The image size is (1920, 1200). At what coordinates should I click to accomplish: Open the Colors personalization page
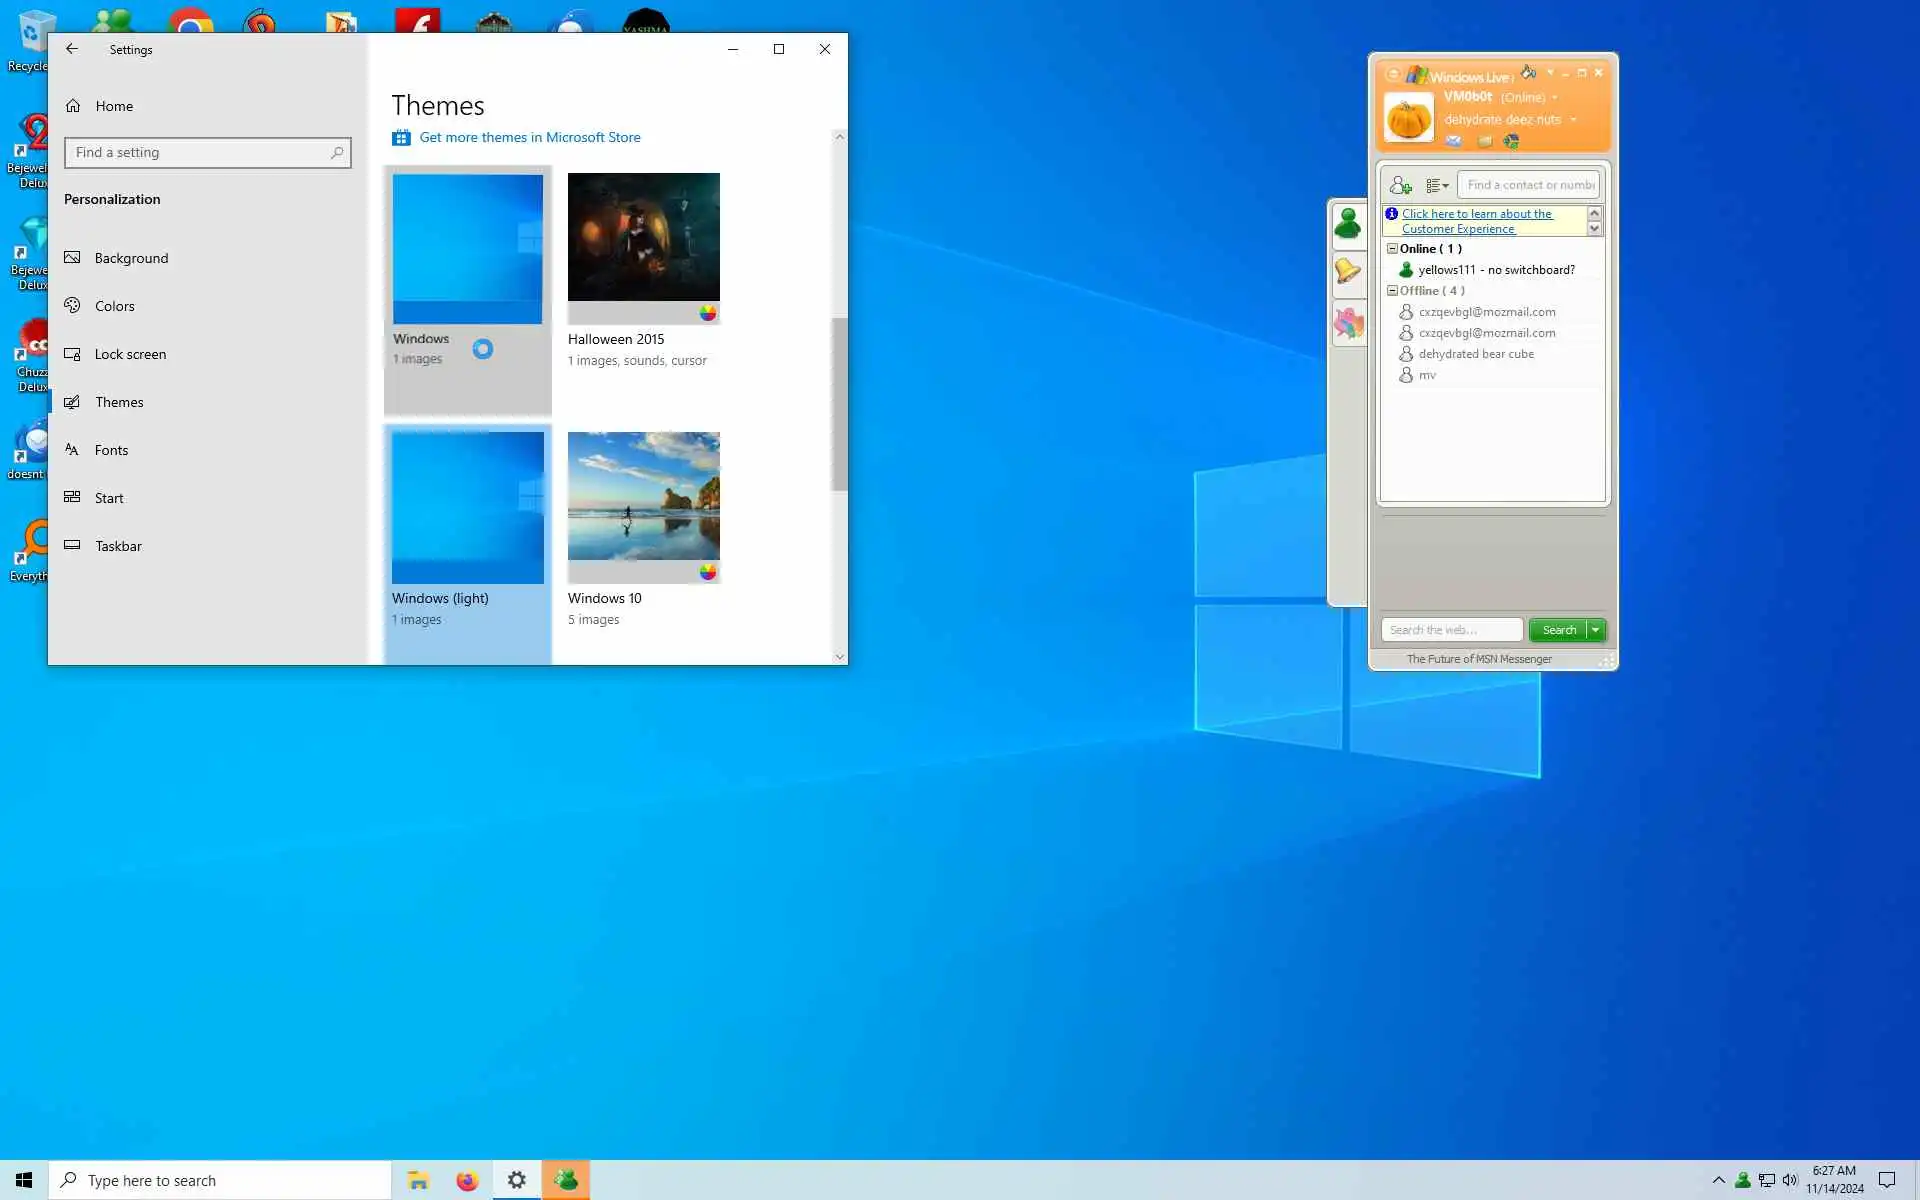[x=114, y=306]
